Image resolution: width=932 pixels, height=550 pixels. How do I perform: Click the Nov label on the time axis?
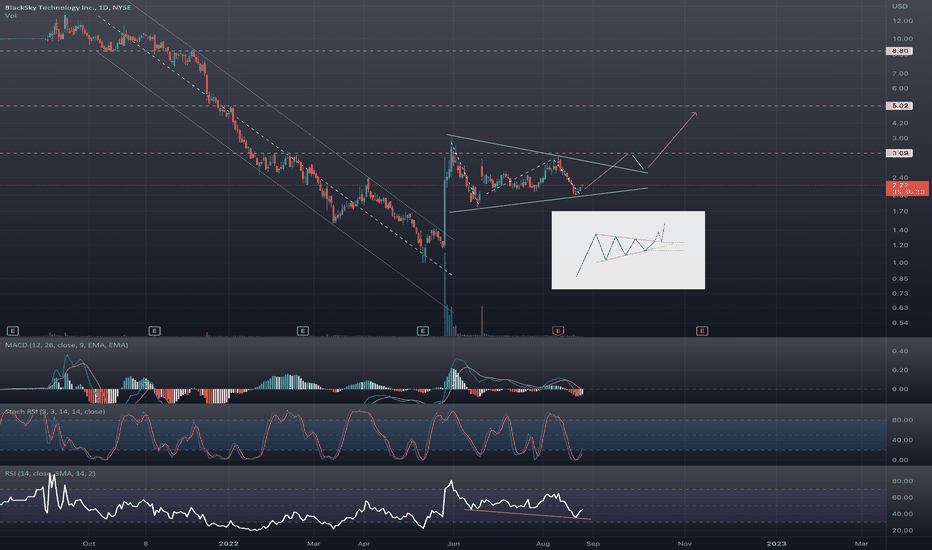[x=685, y=543]
